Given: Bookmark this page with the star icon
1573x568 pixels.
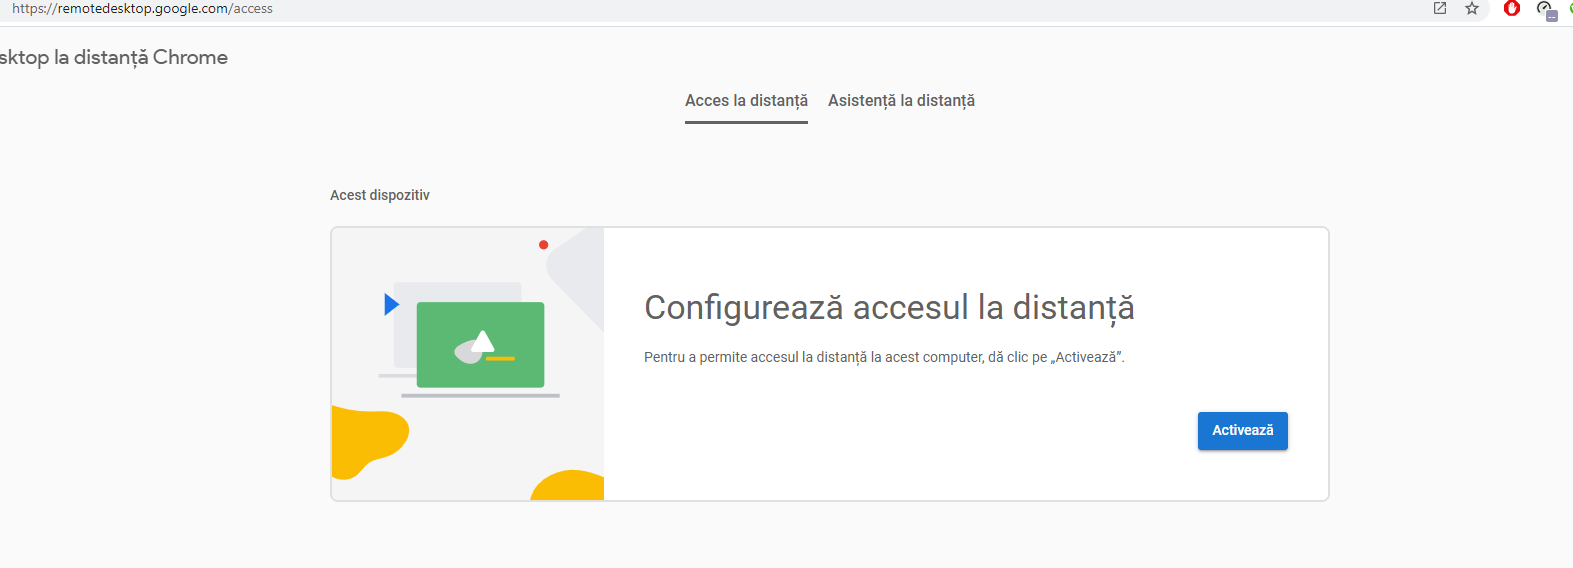Looking at the screenshot, I should pos(1472,8).
